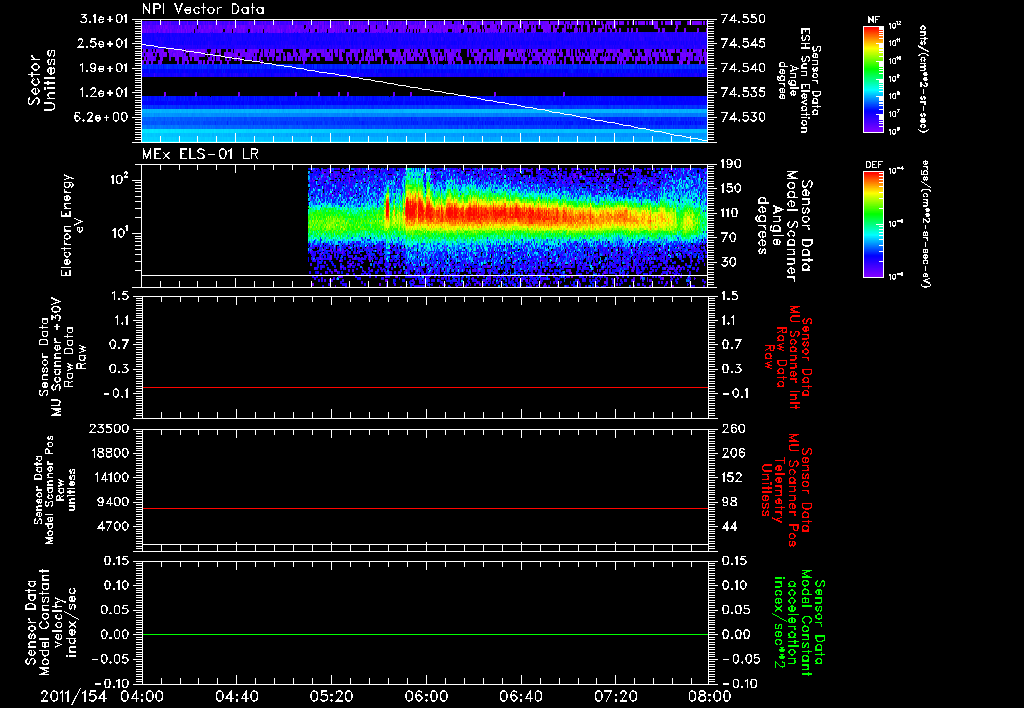Click the '74.530' elevation tick label
This screenshot has width=1024, height=708.
pyautogui.click(x=743, y=117)
